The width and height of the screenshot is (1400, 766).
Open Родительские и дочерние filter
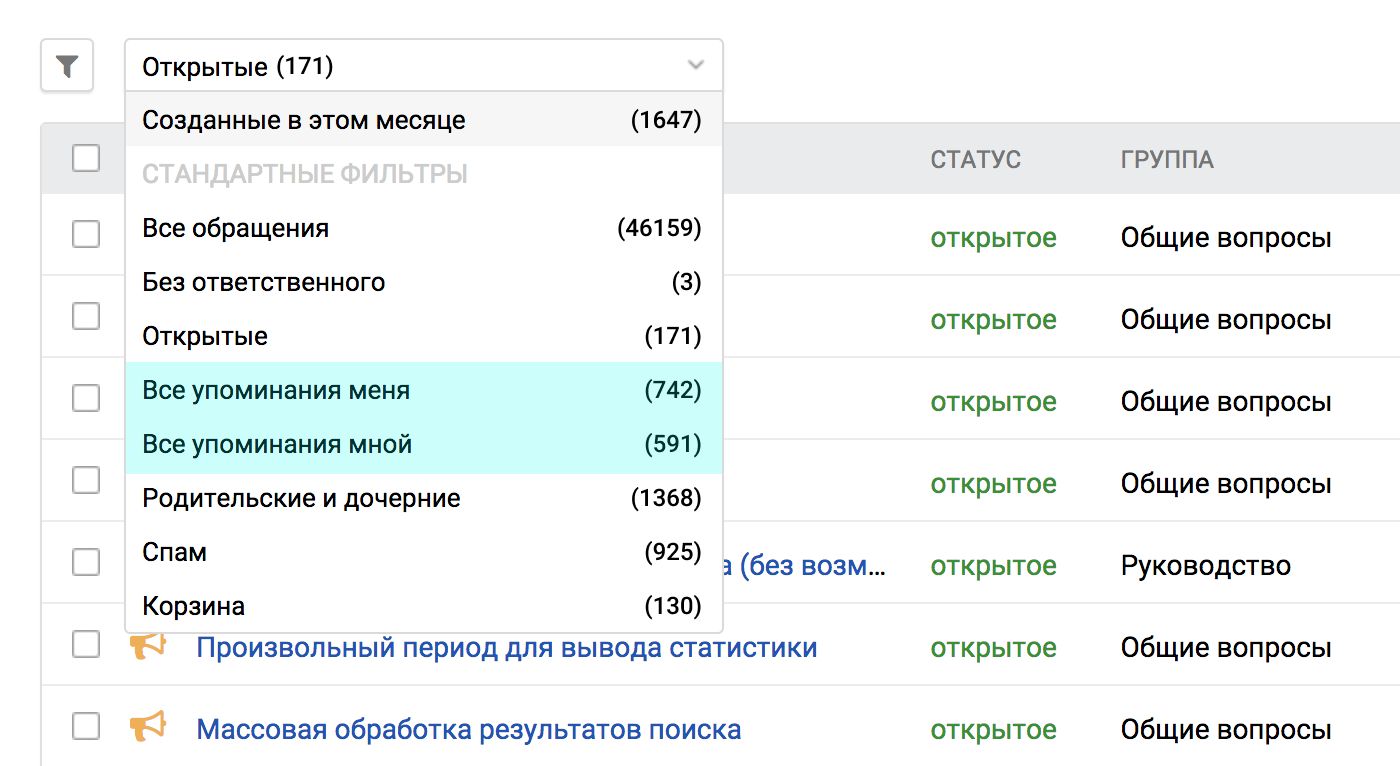pyautogui.click(x=301, y=498)
